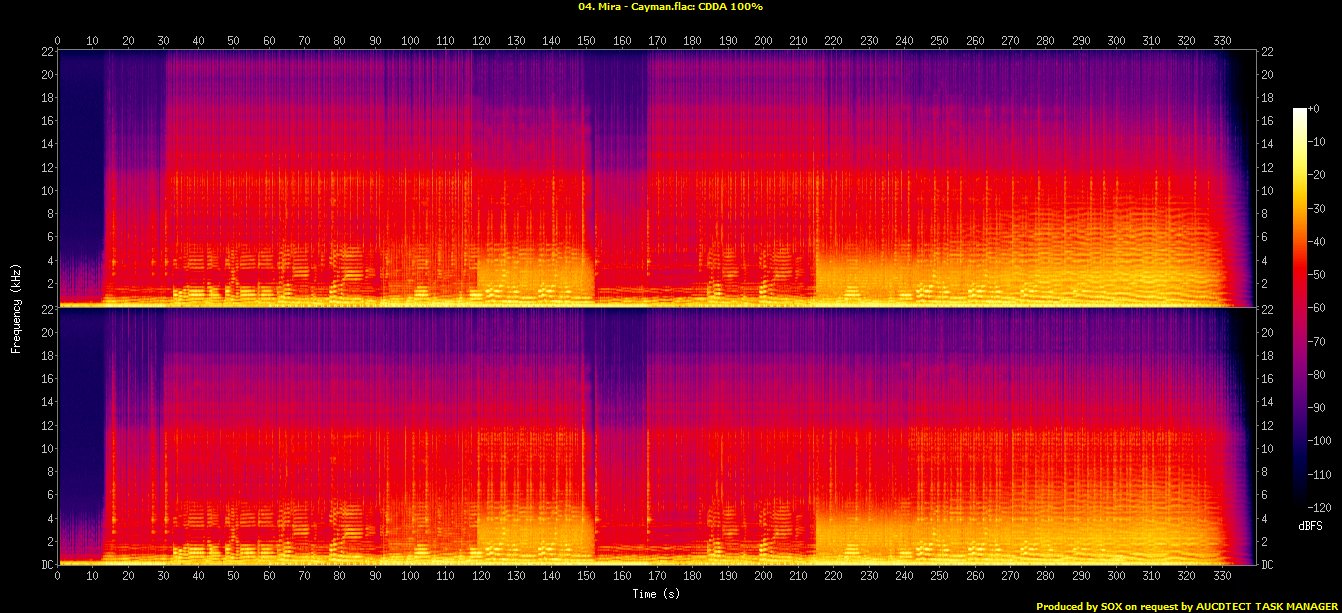The height and width of the screenshot is (613, 1342).
Task: Click "150" on the bottom time axis
Action: coord(587,577)
